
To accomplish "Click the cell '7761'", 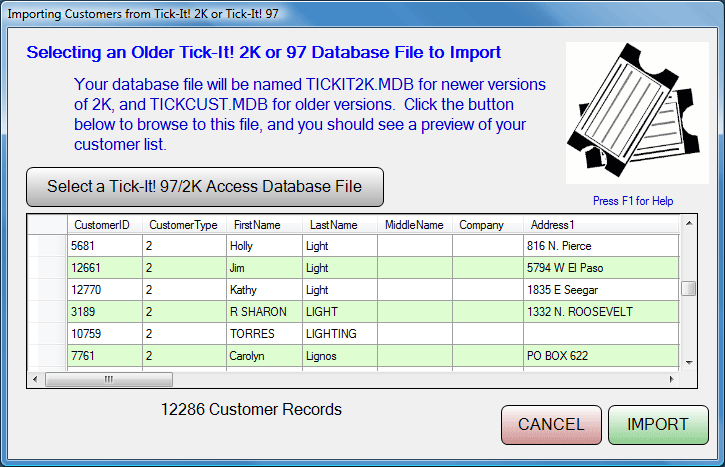I will (x=105, y=356).
